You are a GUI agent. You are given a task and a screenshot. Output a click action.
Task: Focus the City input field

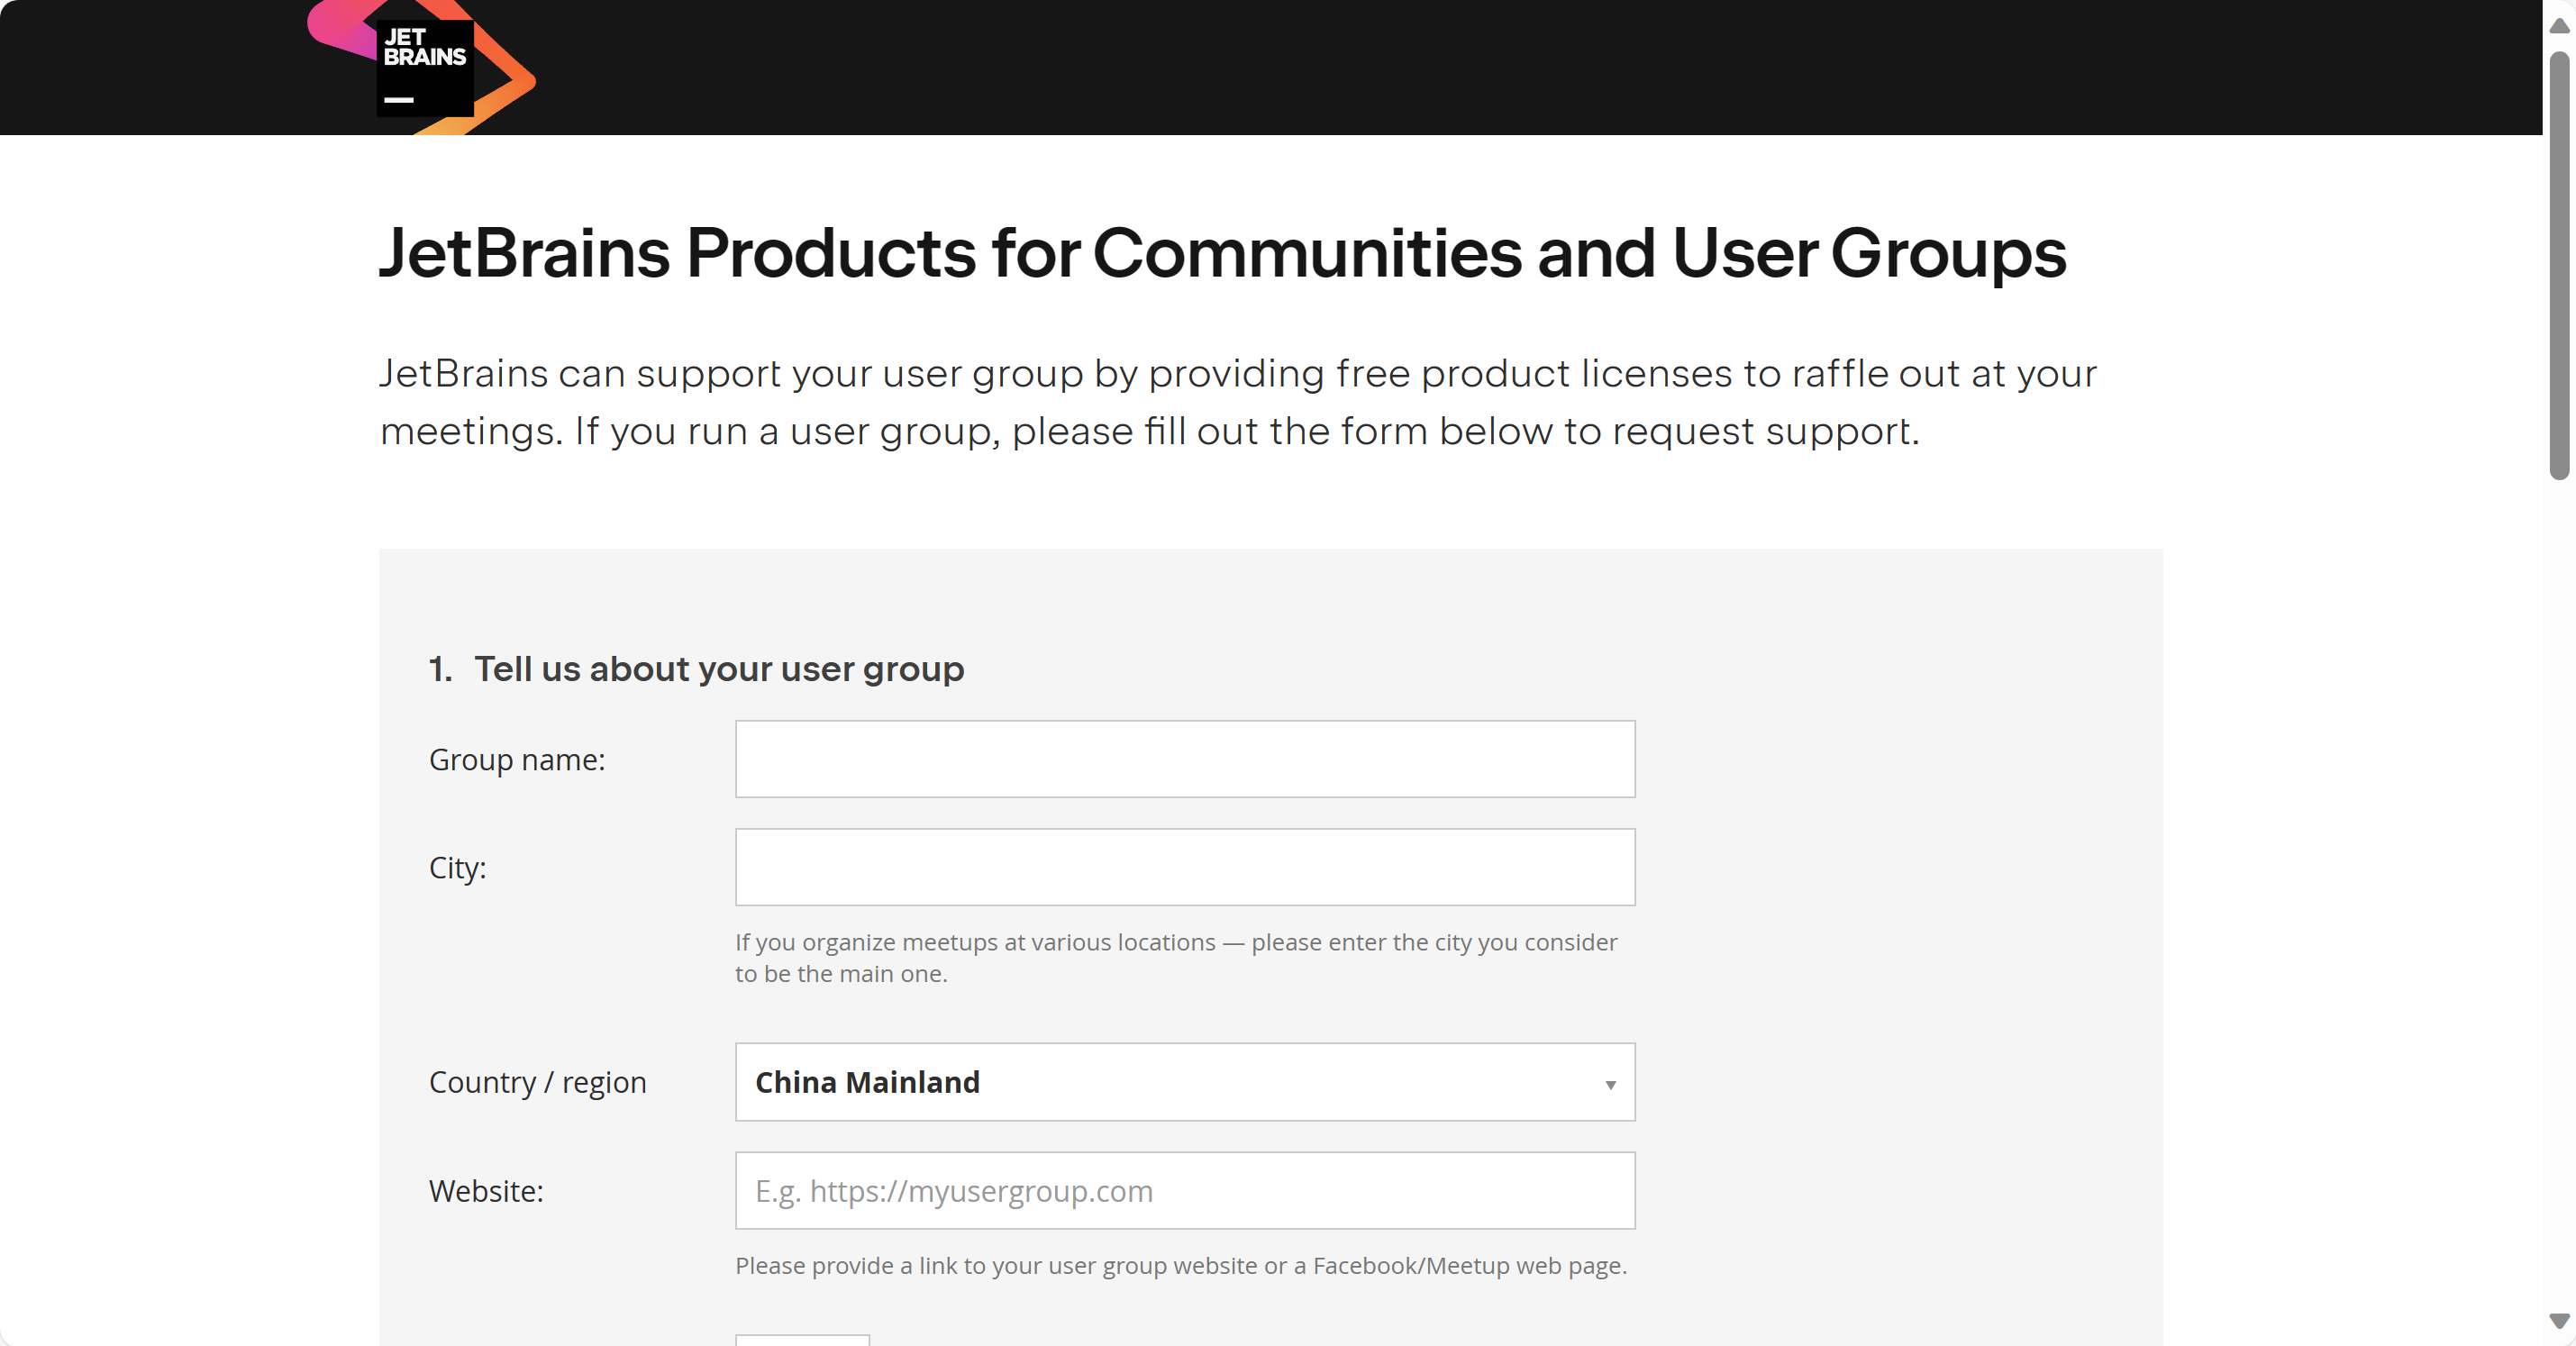click(x=1185, y=867)
